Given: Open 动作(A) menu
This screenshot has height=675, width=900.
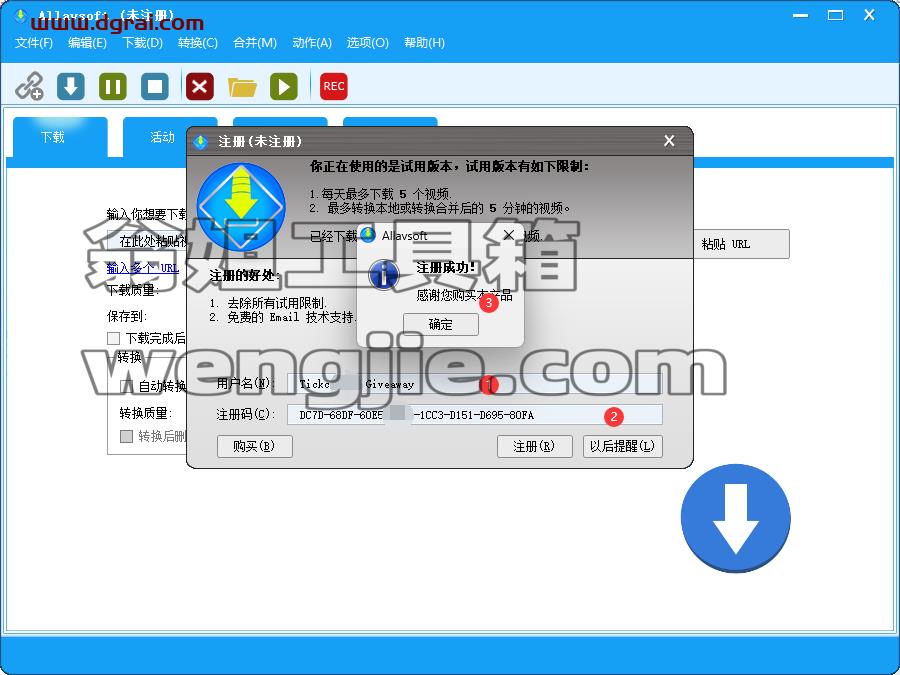Looking at the screenshot, I should (312, 42).
